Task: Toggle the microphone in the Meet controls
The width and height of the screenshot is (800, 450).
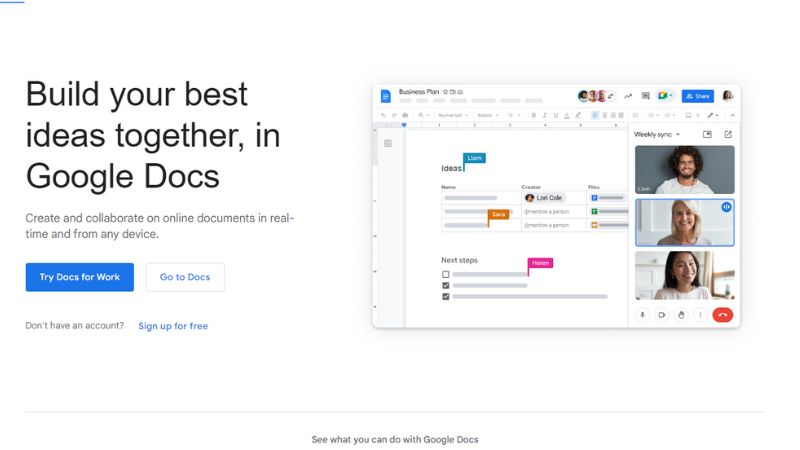Action: click(x=642, y=315)
